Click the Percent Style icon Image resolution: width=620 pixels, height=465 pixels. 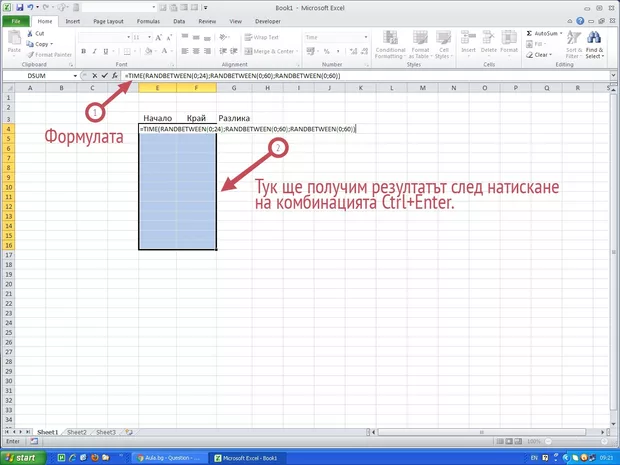[x=327, y=51]
